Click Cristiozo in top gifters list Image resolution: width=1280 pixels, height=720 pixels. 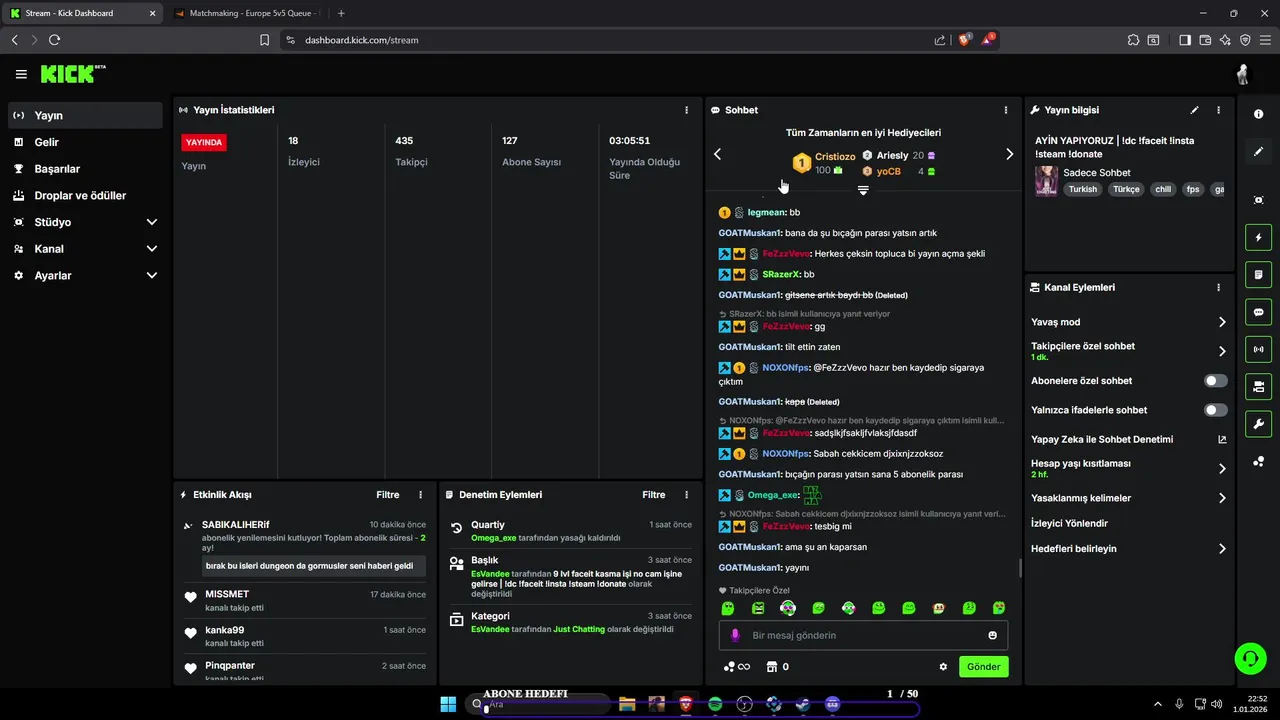tap(835, 156)
